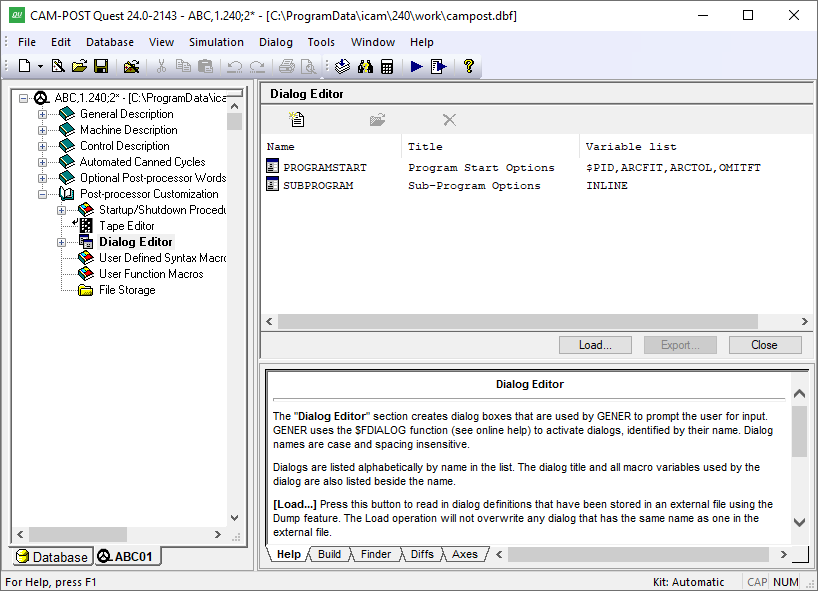Click the Name column header
Image resolution: width=818 pixels, height=591 pixels.
281,147
